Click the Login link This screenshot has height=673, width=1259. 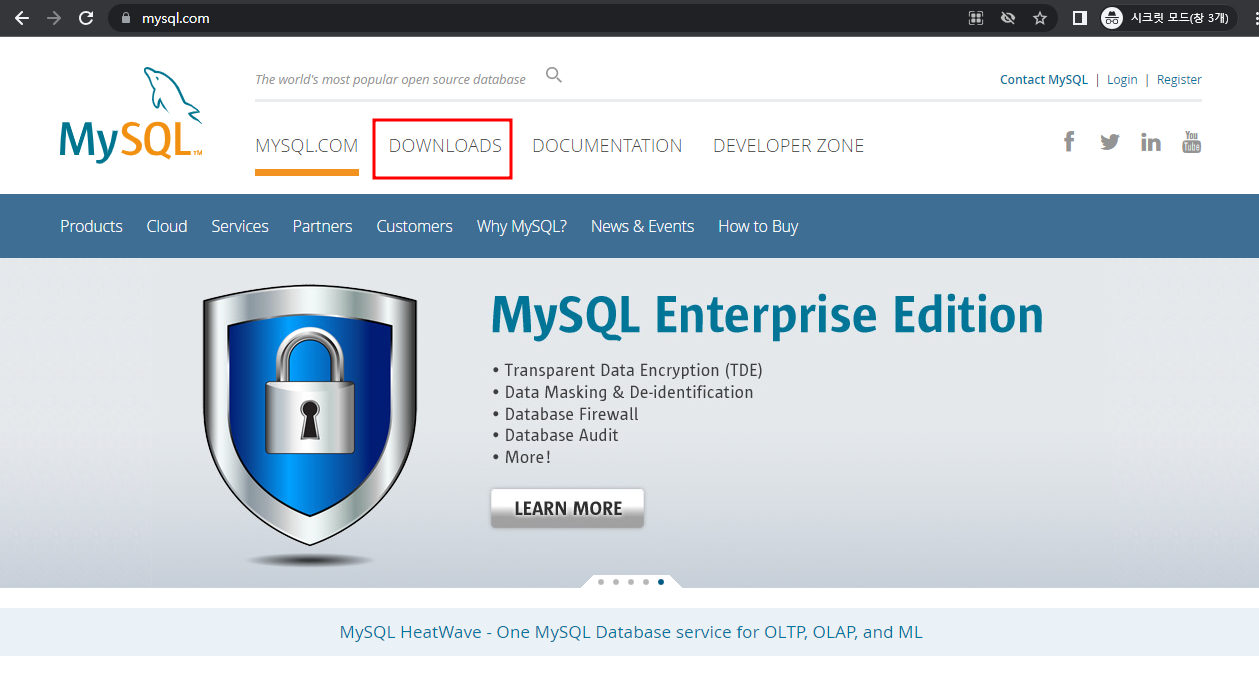[x=1122, y=80]
